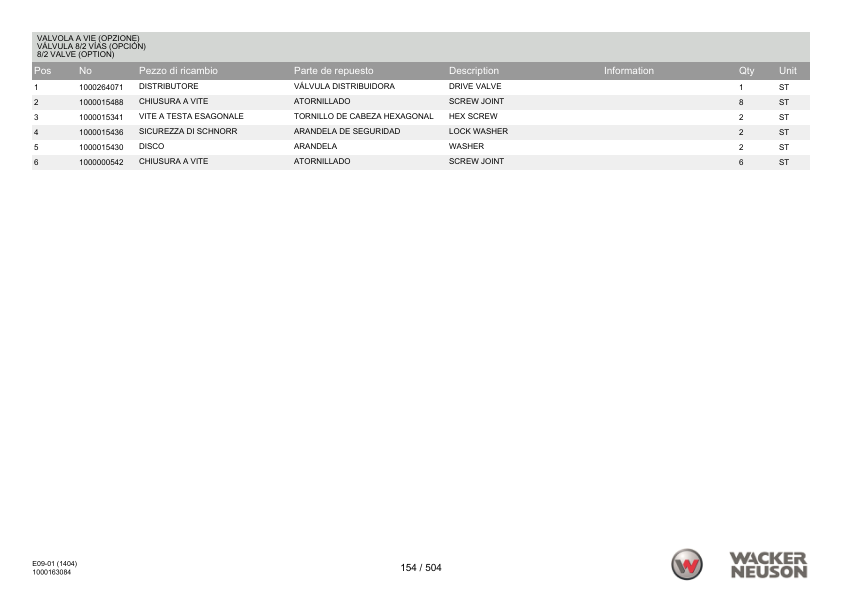Click the Pezzo di ricambio header
842x595 pixels.
180,71
